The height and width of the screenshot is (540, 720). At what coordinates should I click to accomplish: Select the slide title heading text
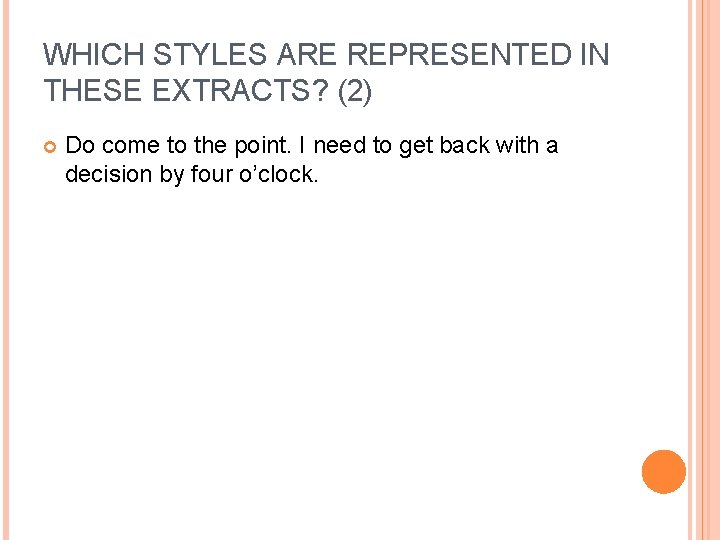click(326, 72)
